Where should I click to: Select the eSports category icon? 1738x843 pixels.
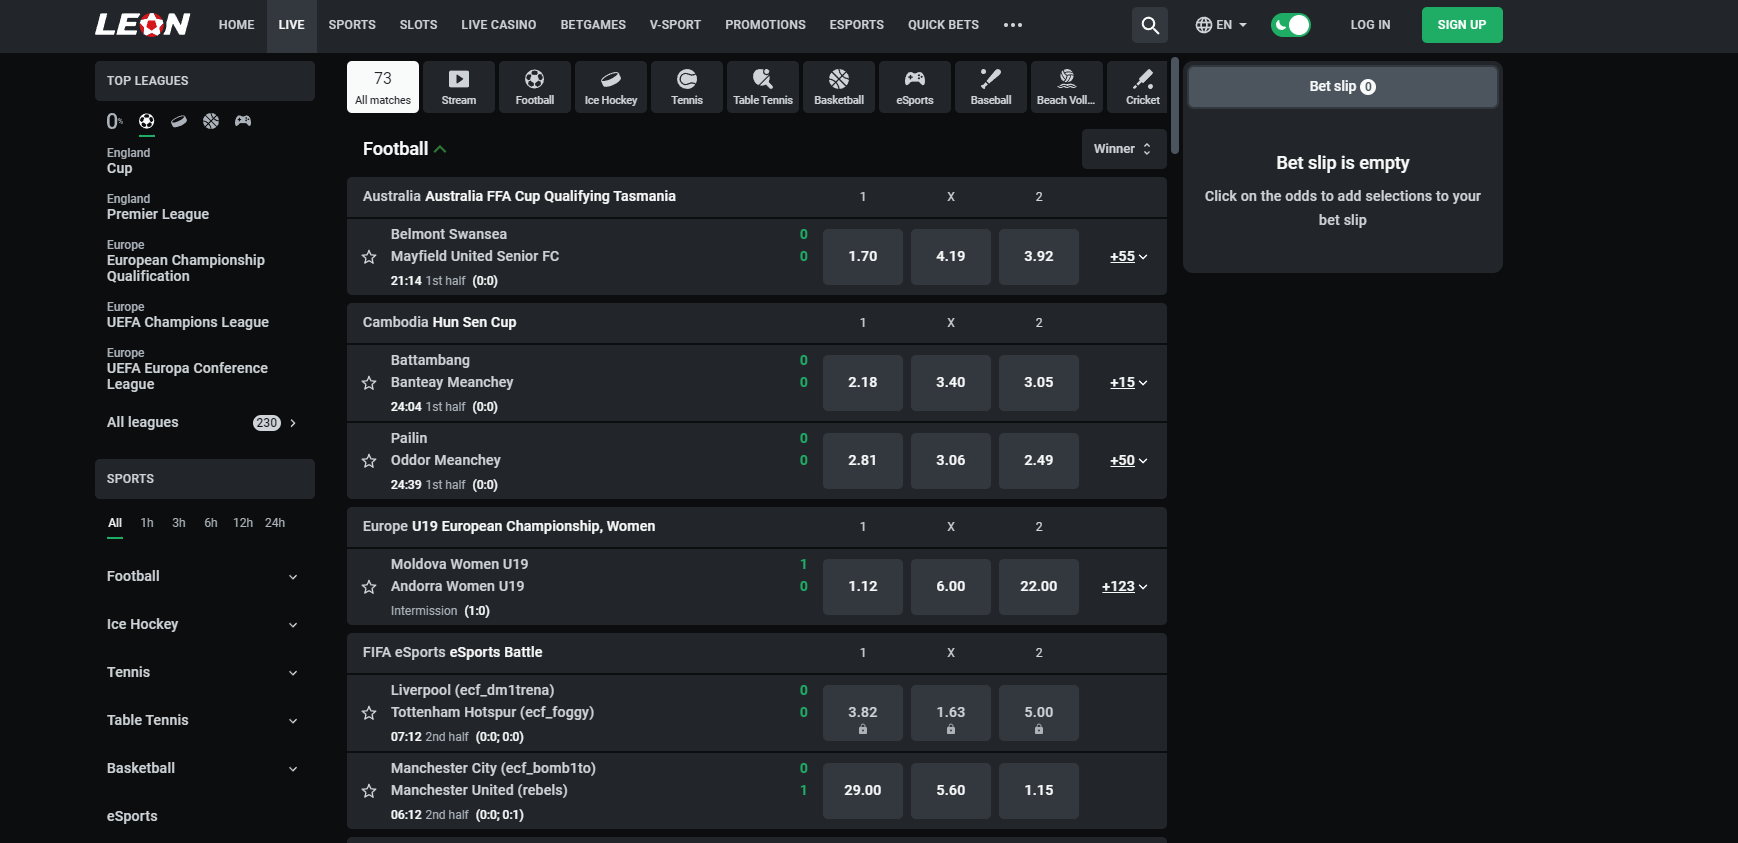[915, 87]
